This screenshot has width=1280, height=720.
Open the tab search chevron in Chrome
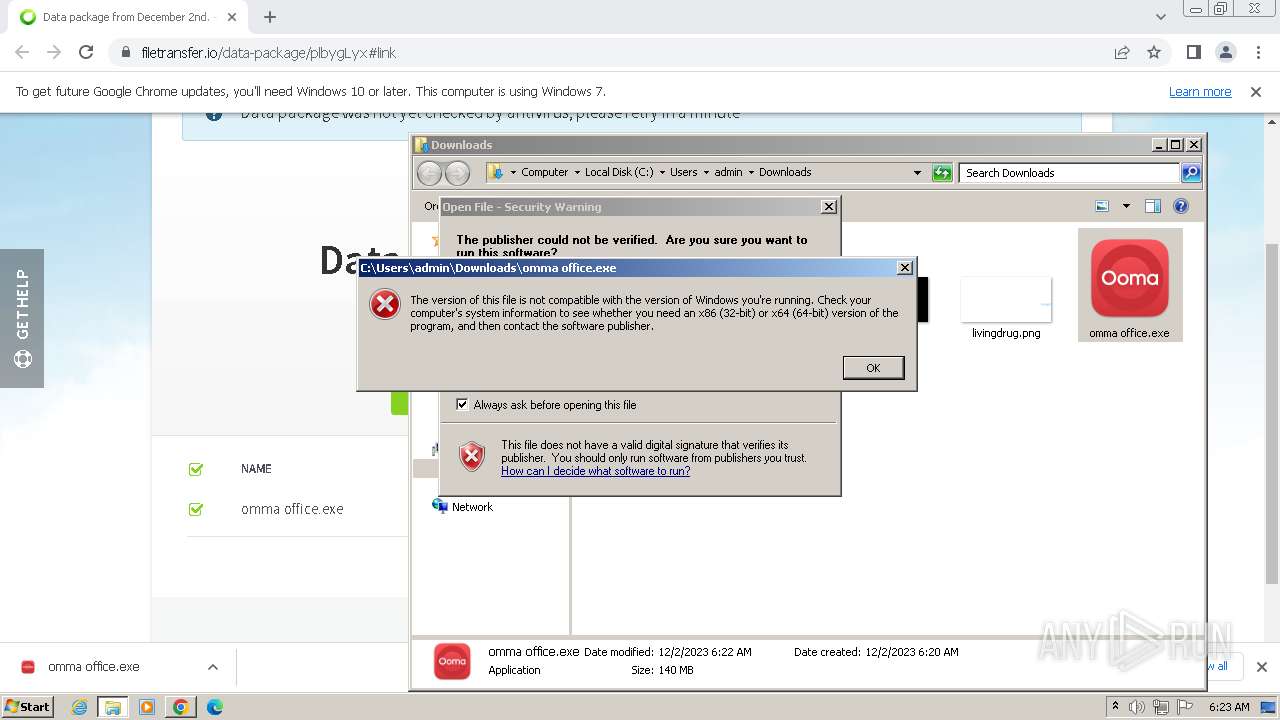(1160, 17)
